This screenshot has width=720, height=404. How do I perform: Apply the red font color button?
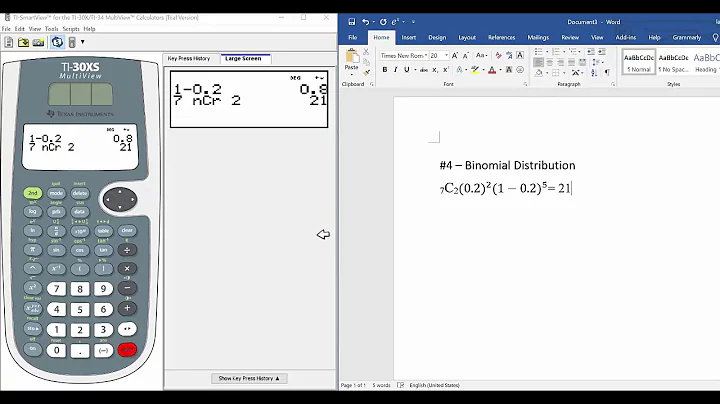click(x=492, y=70)
